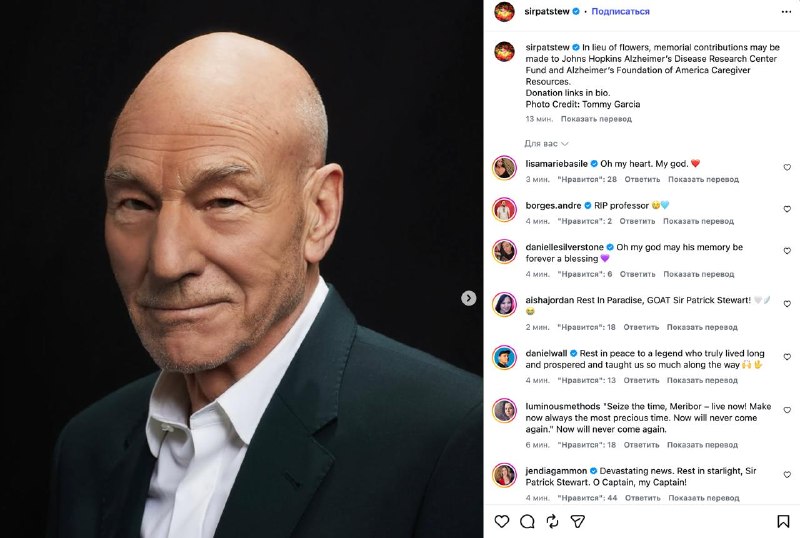
Task: Open the daniellesilverstone username link
Action: click(x=564, y=247)
